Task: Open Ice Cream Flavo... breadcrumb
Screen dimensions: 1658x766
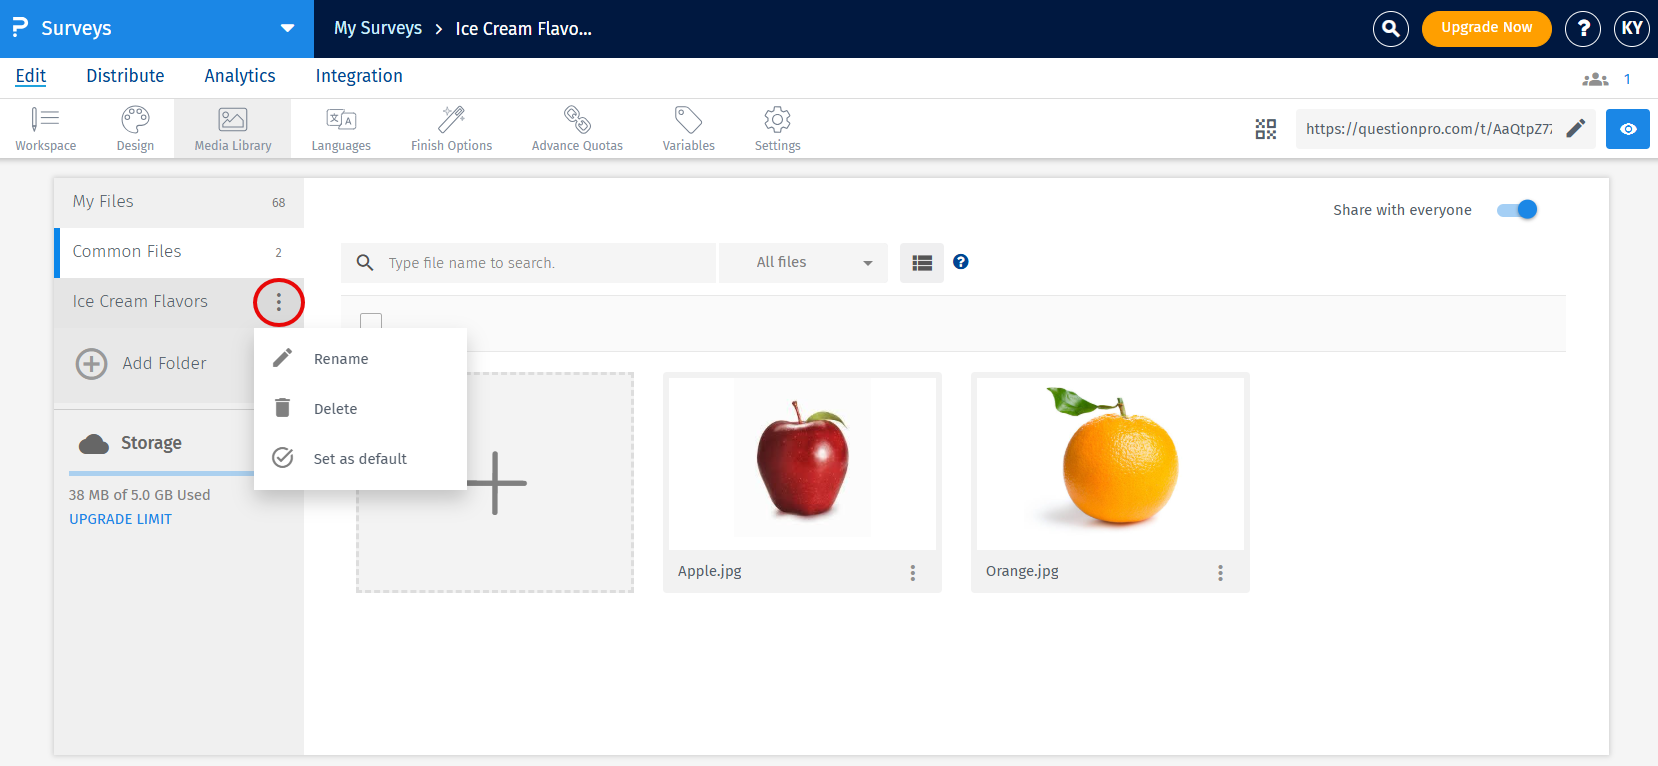Action: 523,29
